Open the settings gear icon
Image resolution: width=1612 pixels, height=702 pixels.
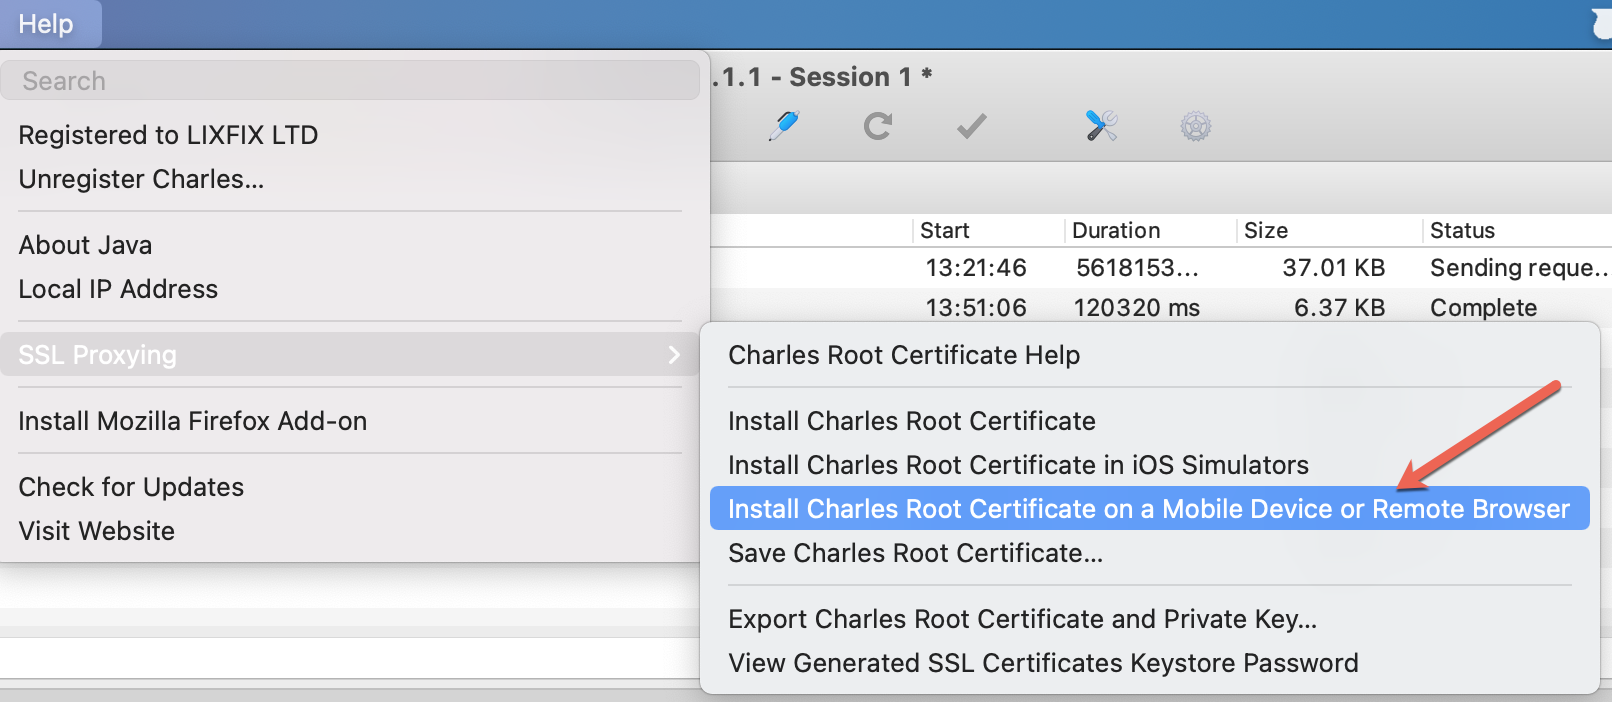[1196, 127]
